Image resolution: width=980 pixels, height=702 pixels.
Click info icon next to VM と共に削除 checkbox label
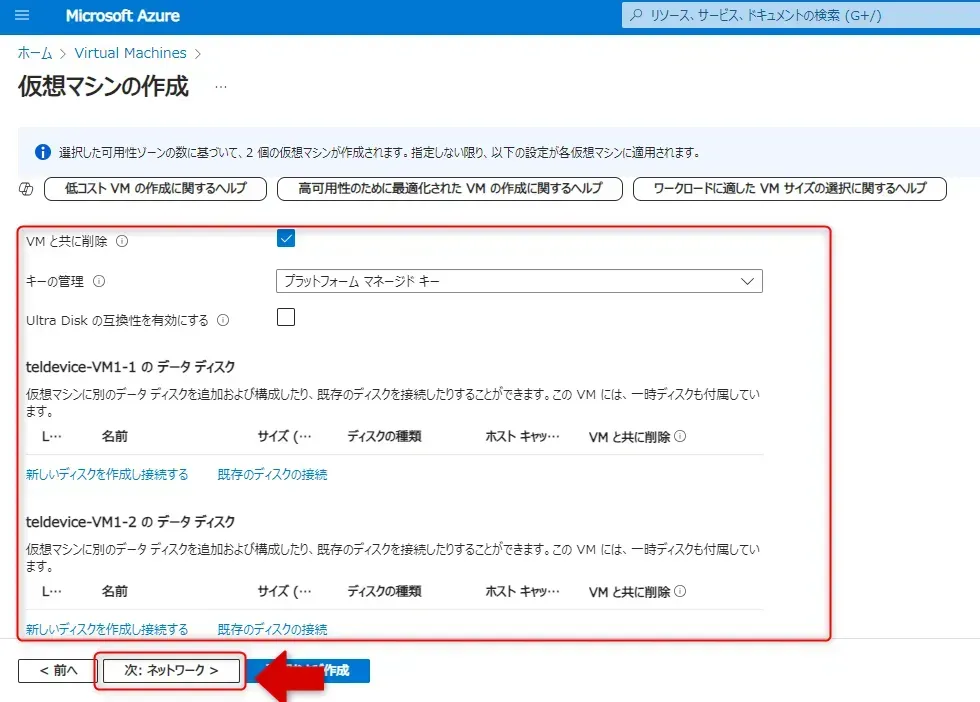point(123,241)
